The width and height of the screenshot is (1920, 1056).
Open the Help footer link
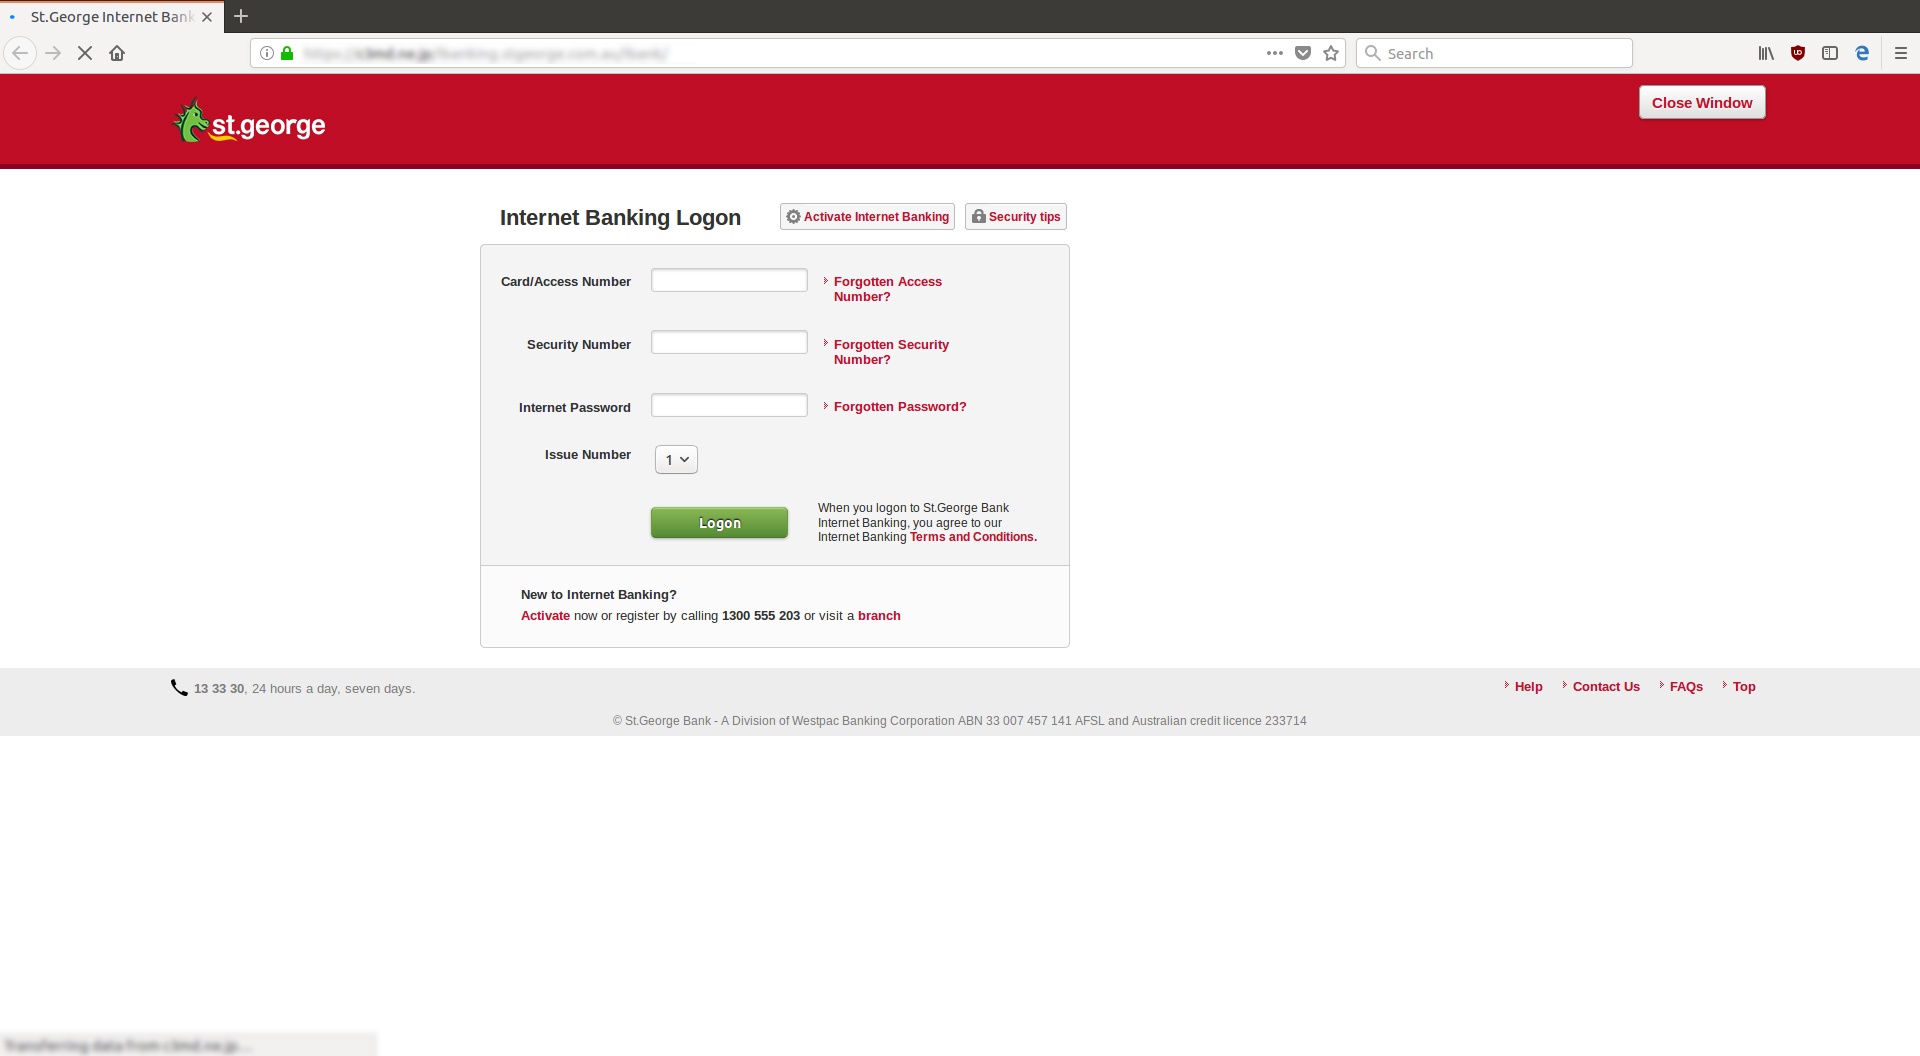(1528, 687)
